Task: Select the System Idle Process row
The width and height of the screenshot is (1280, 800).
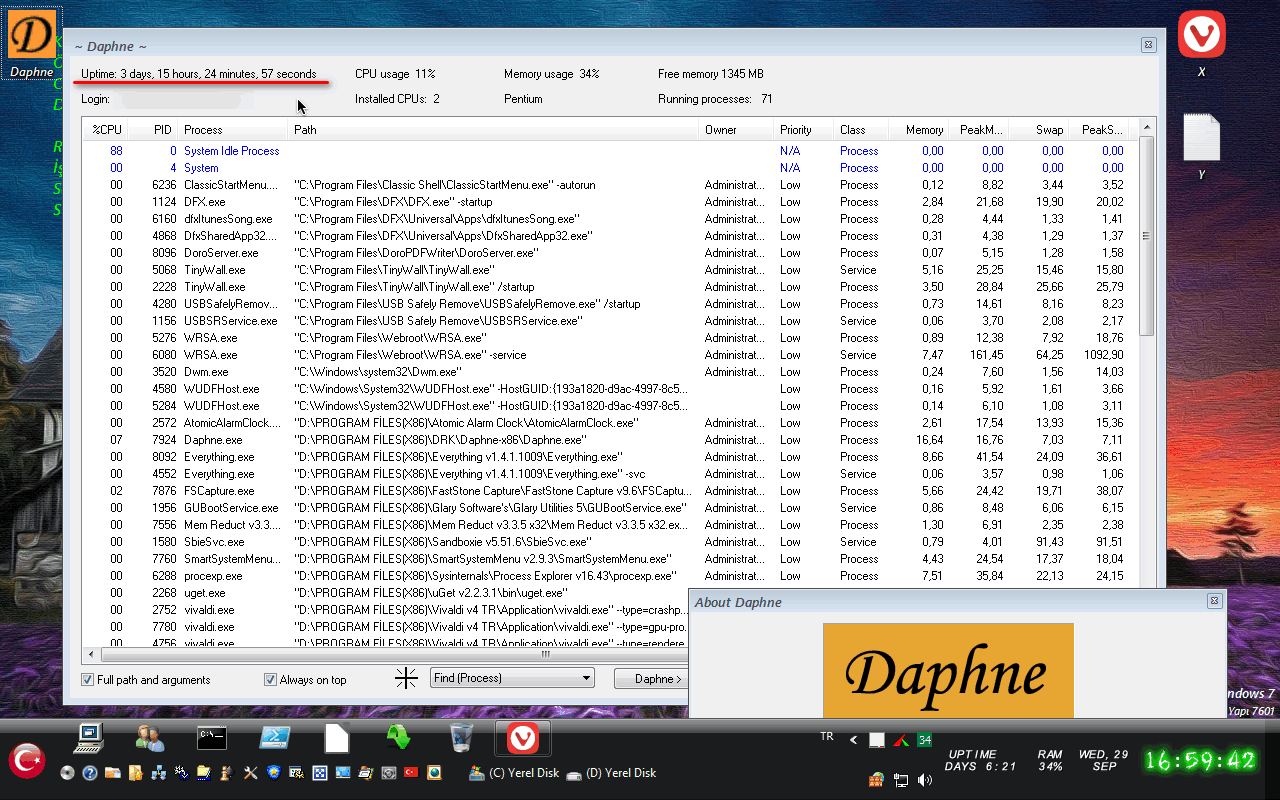Action: point(610,151)
